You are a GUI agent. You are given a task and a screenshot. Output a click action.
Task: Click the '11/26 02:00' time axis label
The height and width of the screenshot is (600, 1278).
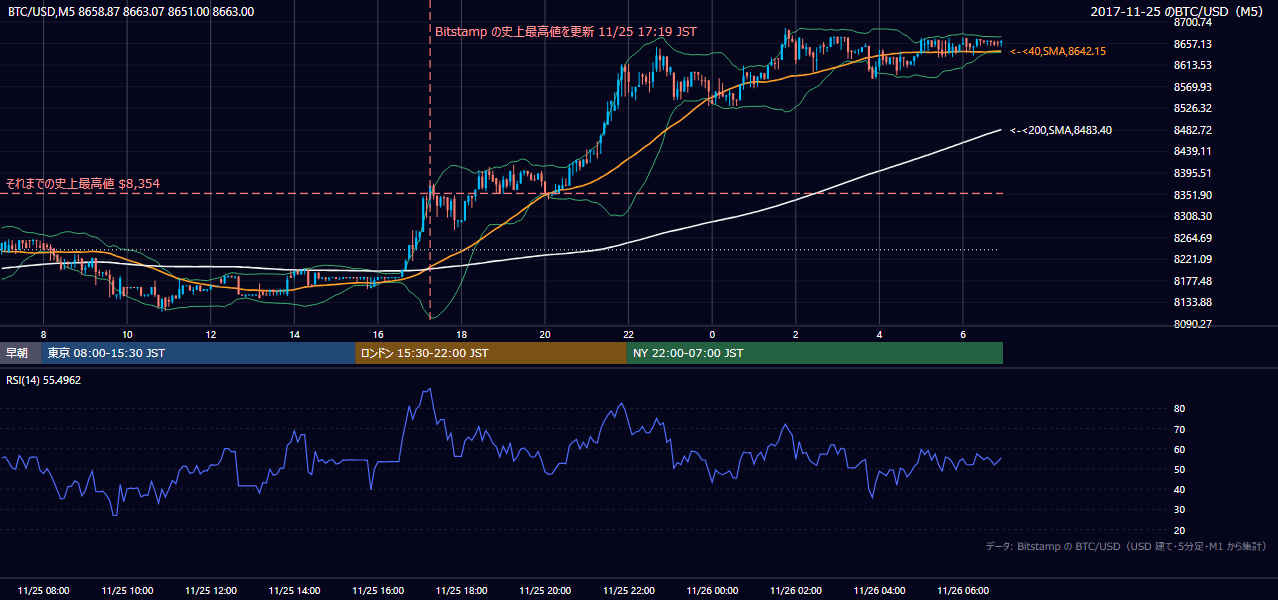795,591
